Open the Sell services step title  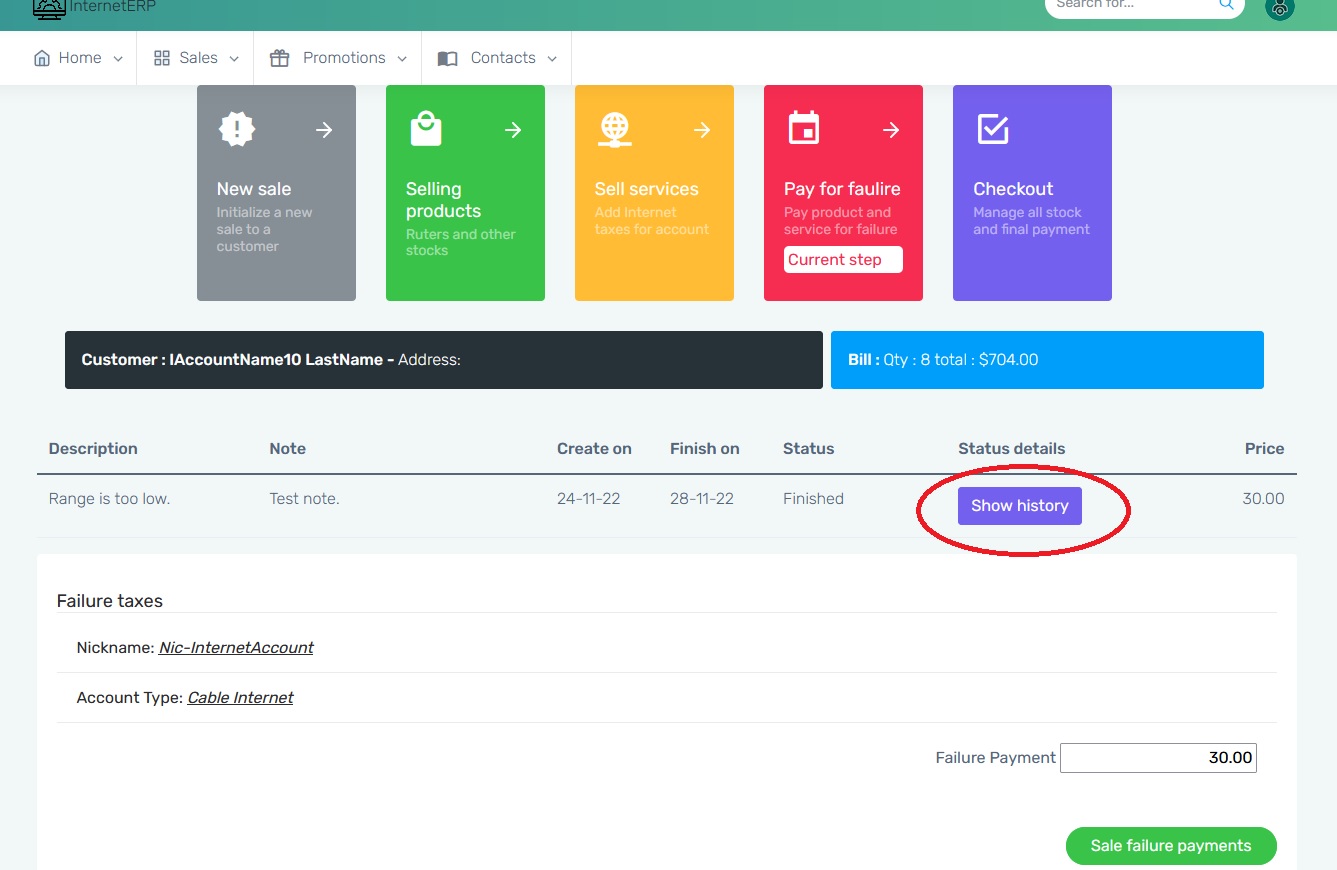[x=647, y=189]
